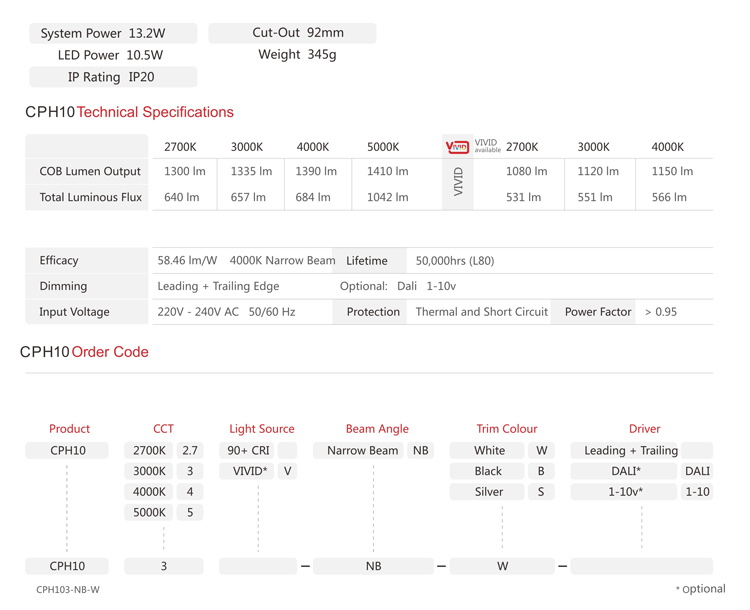Select the 50/60 Hz frequency value
The image size is (750, 610).
tap(272, 312)
